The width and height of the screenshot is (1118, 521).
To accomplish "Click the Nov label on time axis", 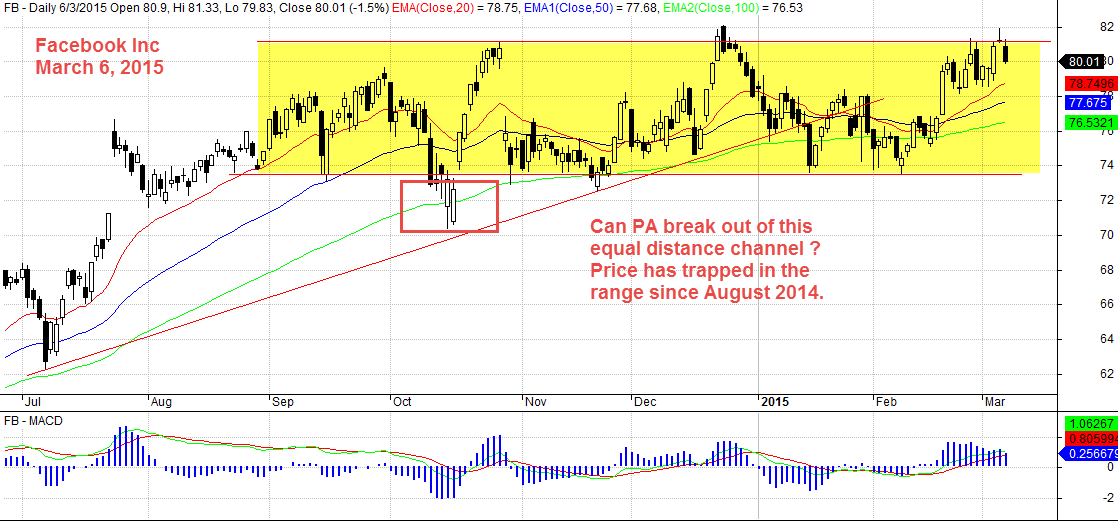I will [535, 402].
